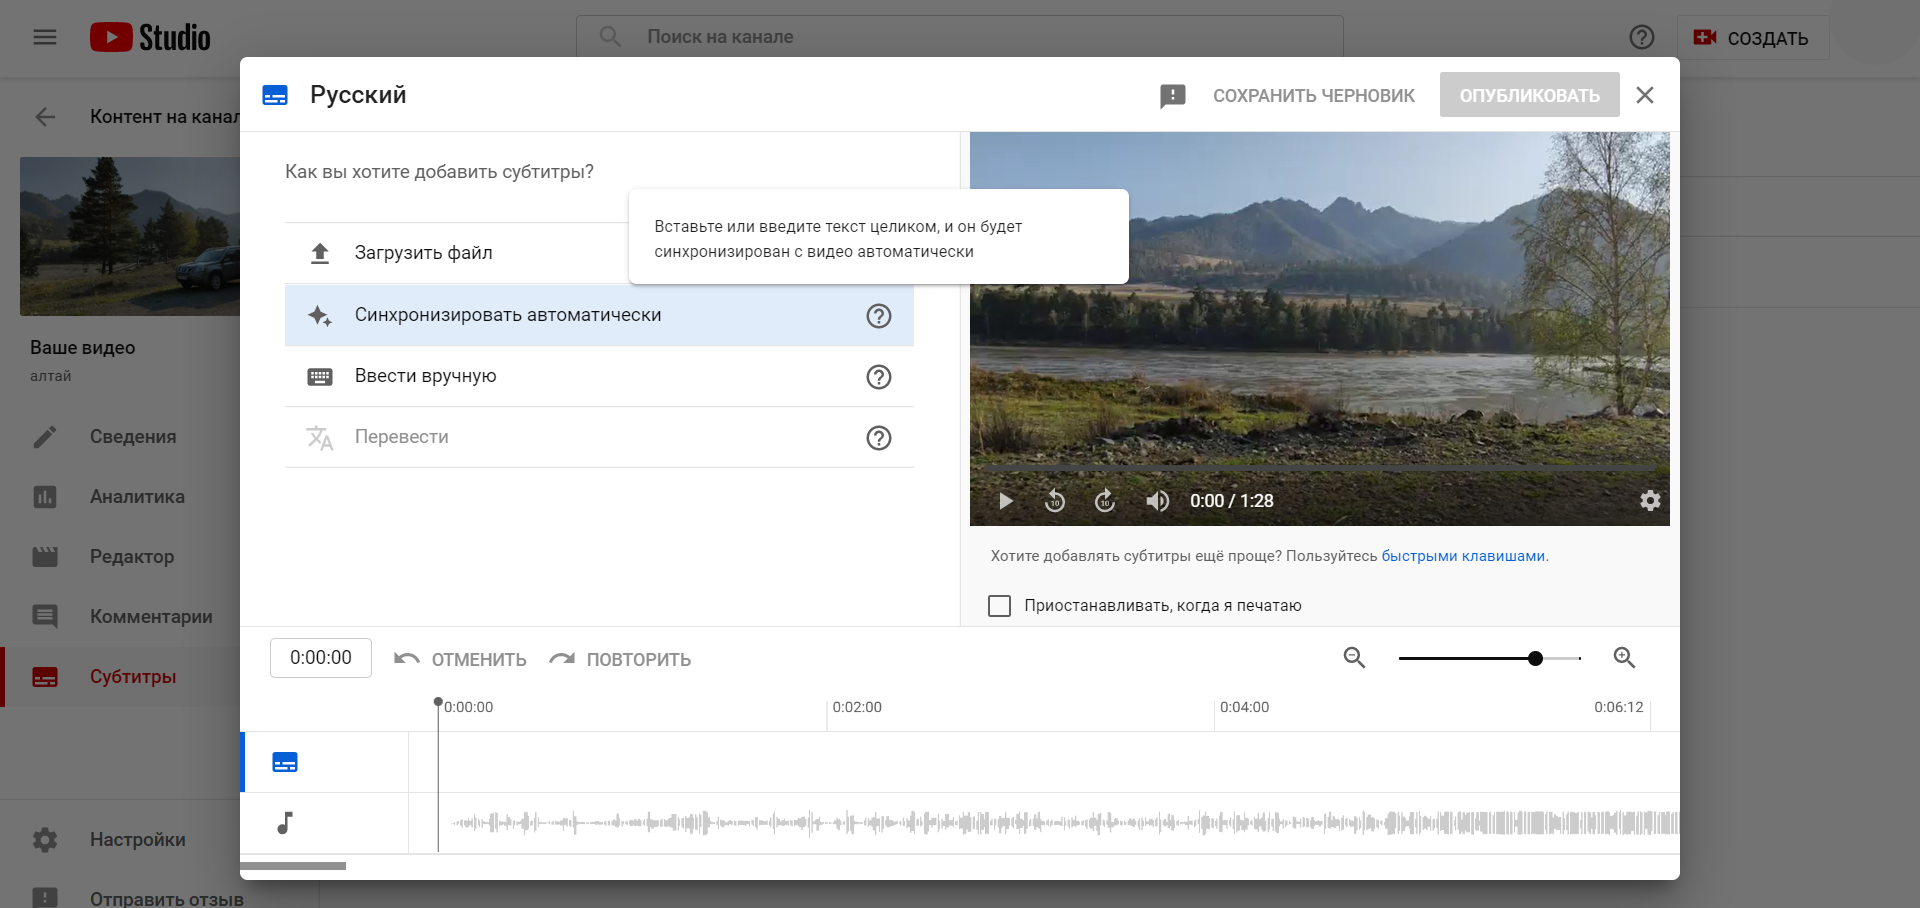Choose Ввести вручную option
Image resolution: width=1920 pixels, height=908 pixels.
pos(599,376)
